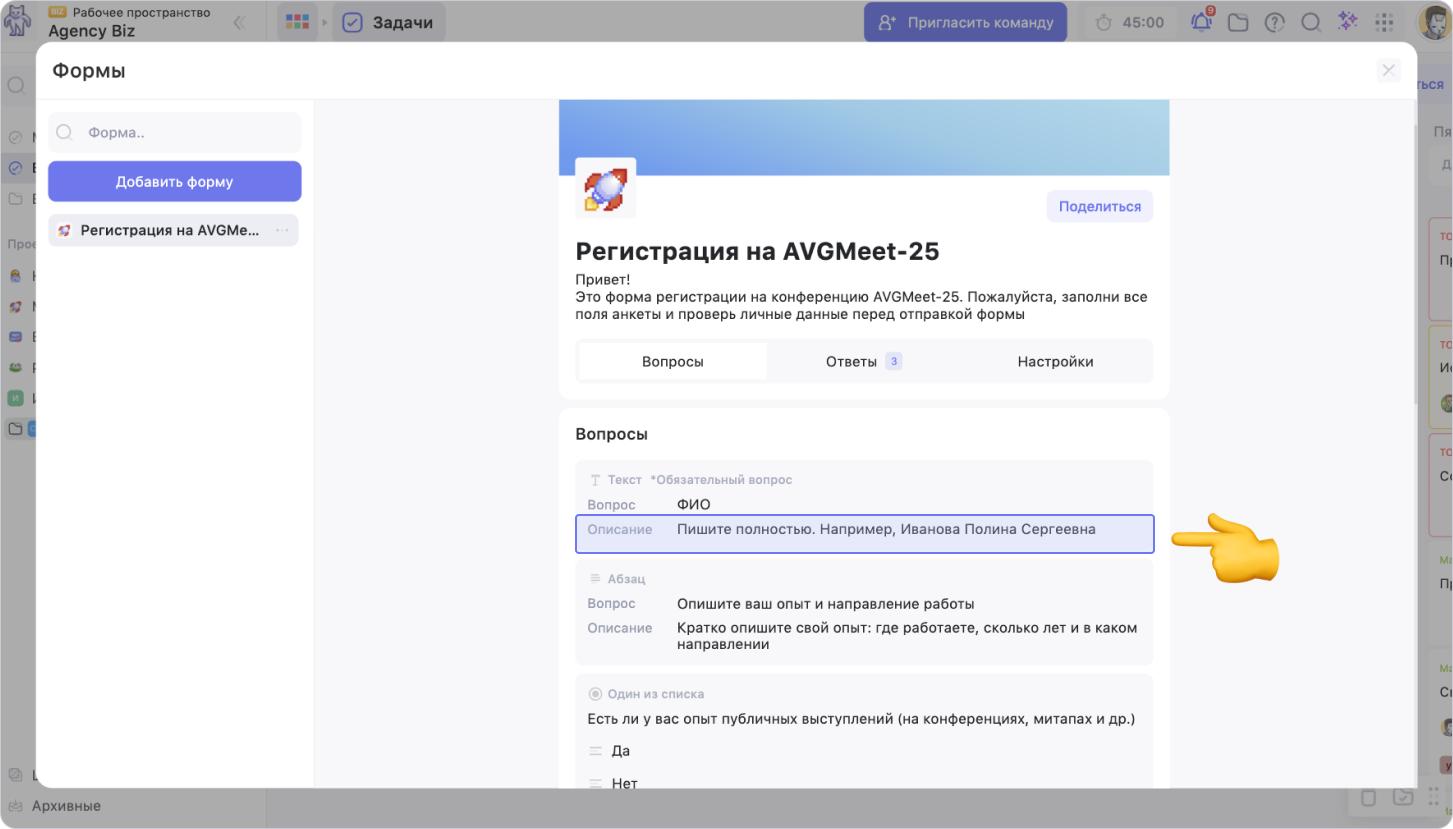Open the notifications bell icon
Viewport: 1453px width, 829px height.
tap(1201, 22)
